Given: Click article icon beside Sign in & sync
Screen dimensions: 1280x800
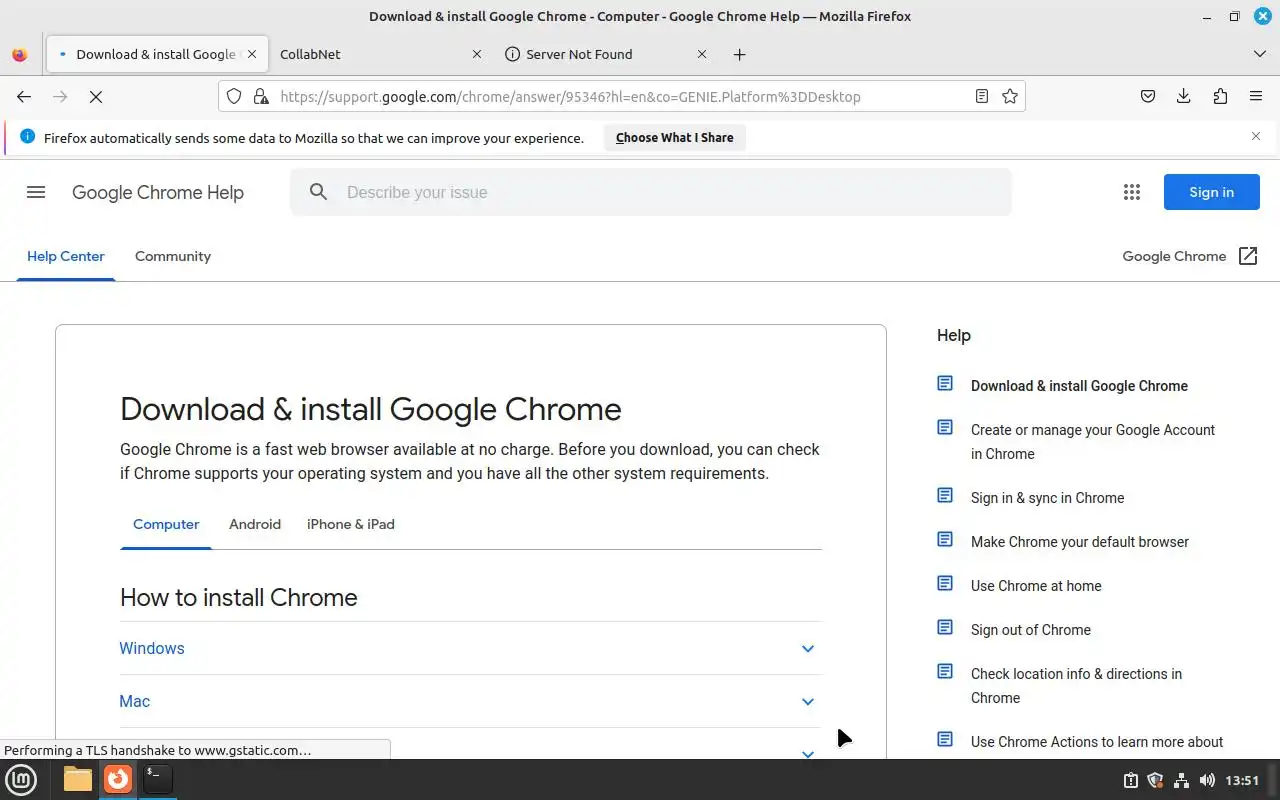Looking at the screenshot, I should 945,495.
